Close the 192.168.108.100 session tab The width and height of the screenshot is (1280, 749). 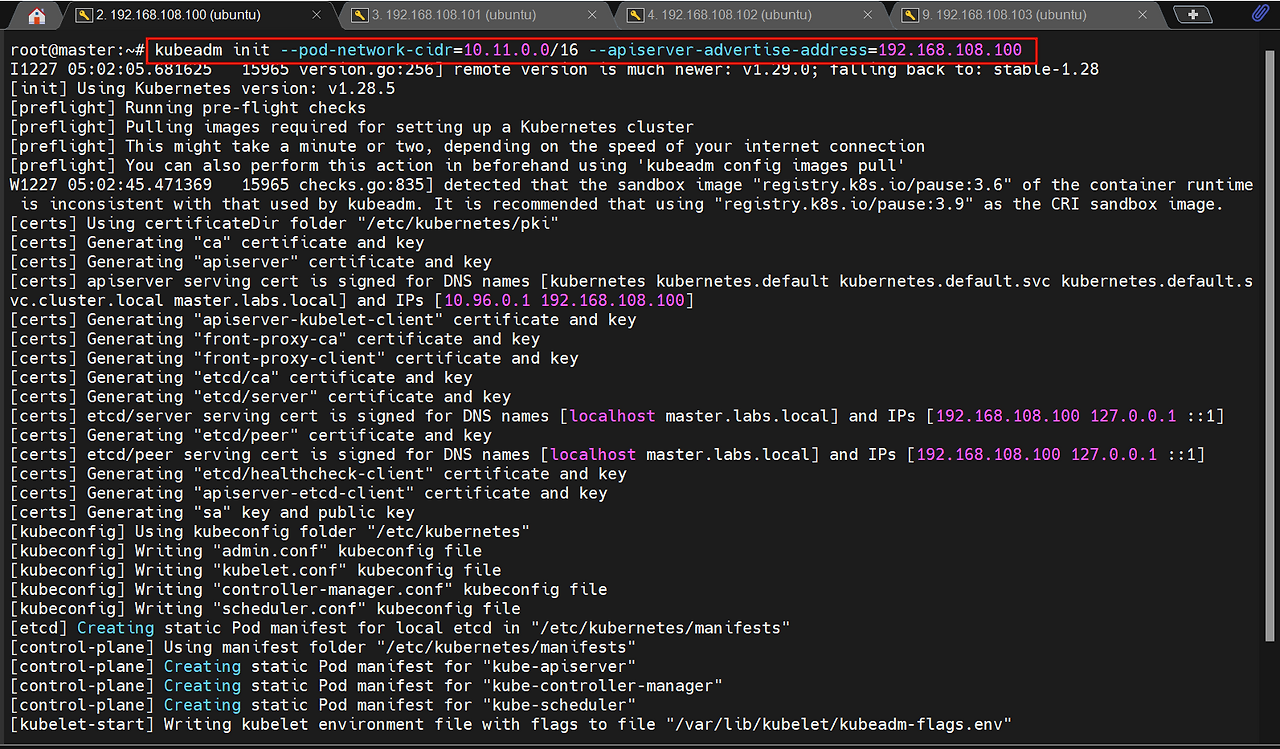(317, 15)
